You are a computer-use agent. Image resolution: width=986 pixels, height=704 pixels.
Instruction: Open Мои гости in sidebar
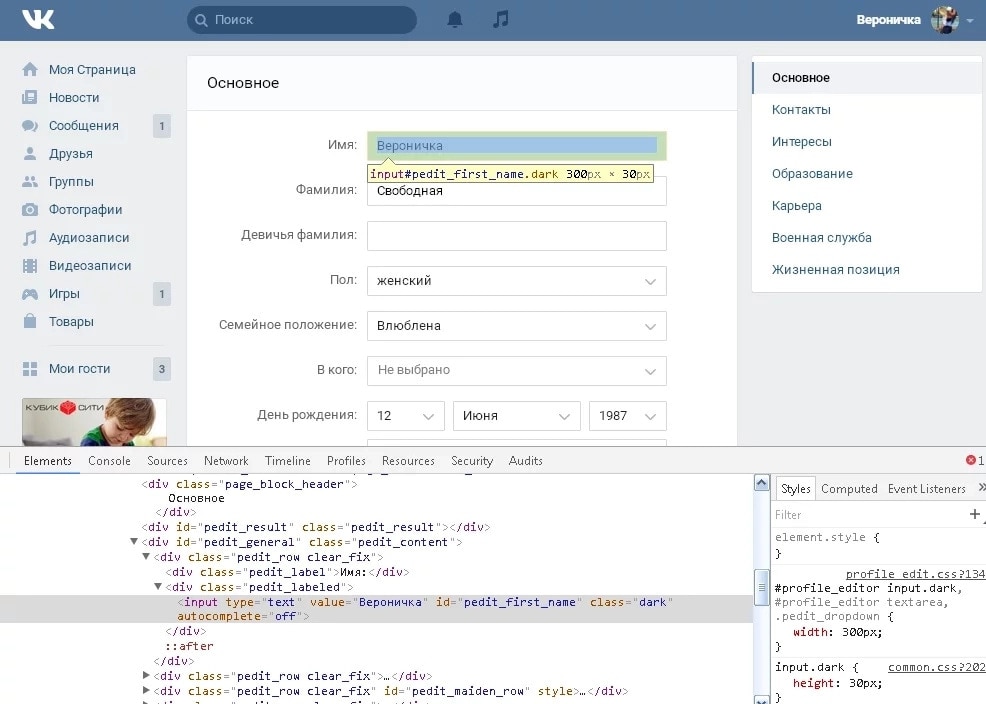(79, 369)
